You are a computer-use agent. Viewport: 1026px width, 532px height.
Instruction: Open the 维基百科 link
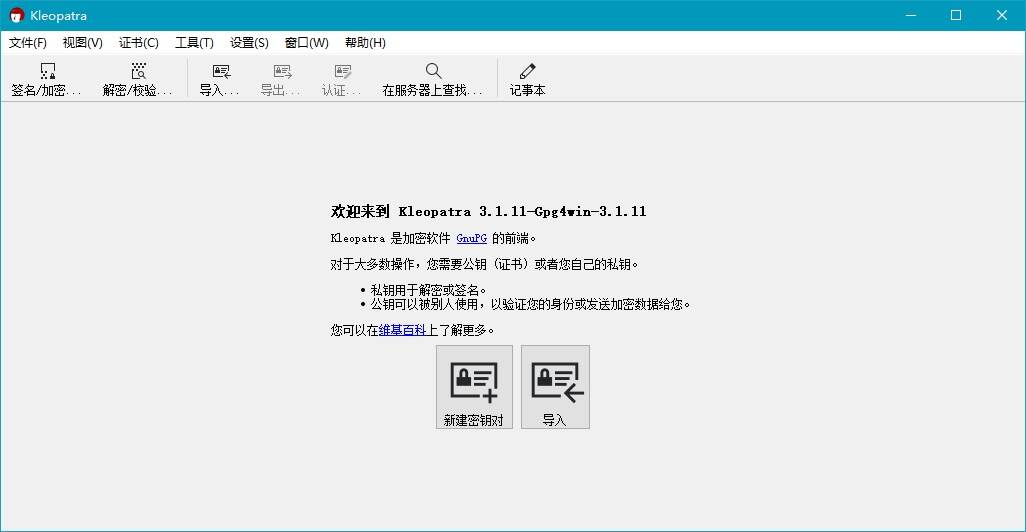pyautogui.click(x=403, y=330)
